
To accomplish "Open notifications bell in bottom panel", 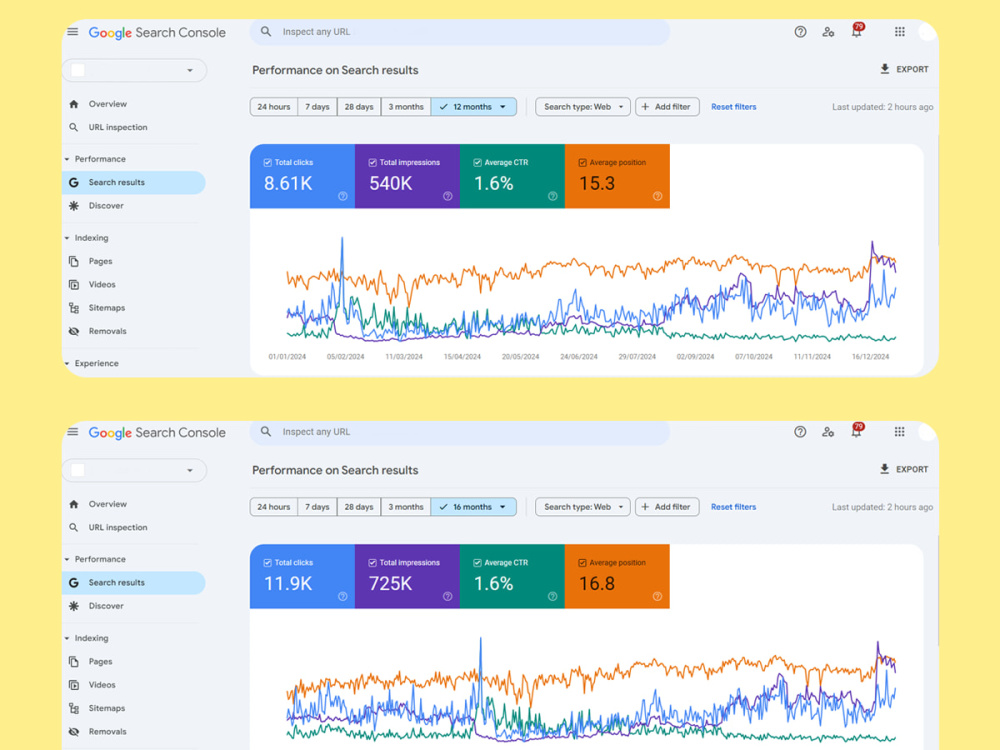I will pos(857,431).
